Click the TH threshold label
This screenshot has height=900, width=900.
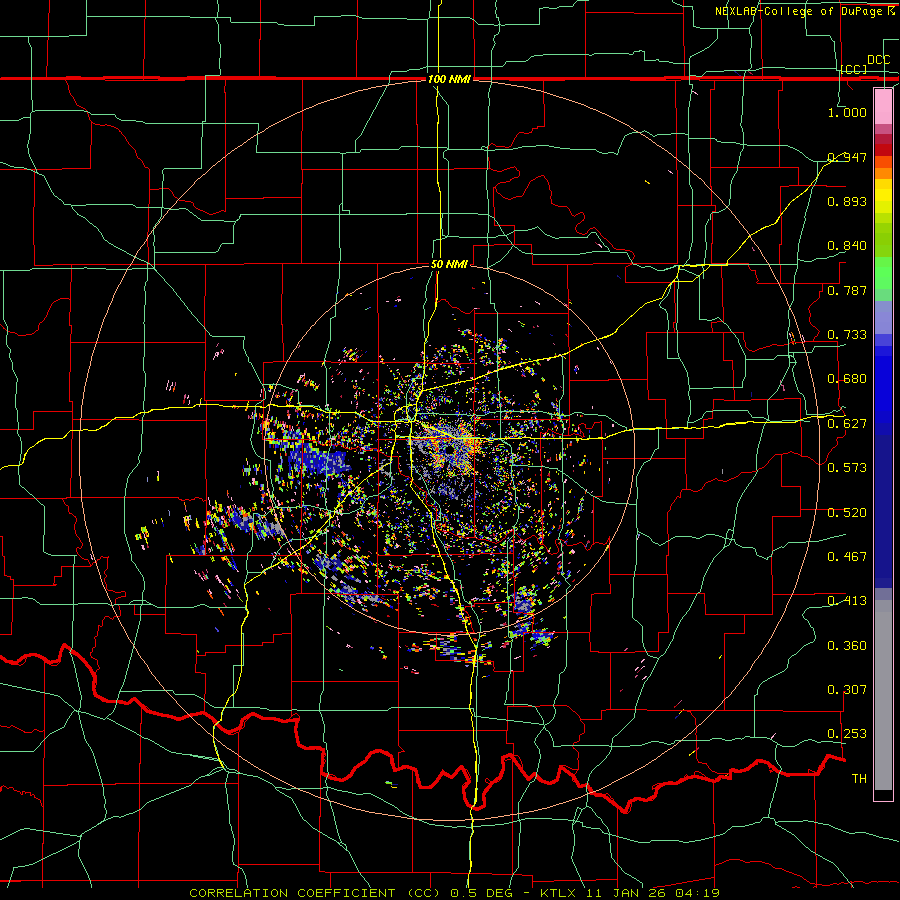[x=859, y=779]
